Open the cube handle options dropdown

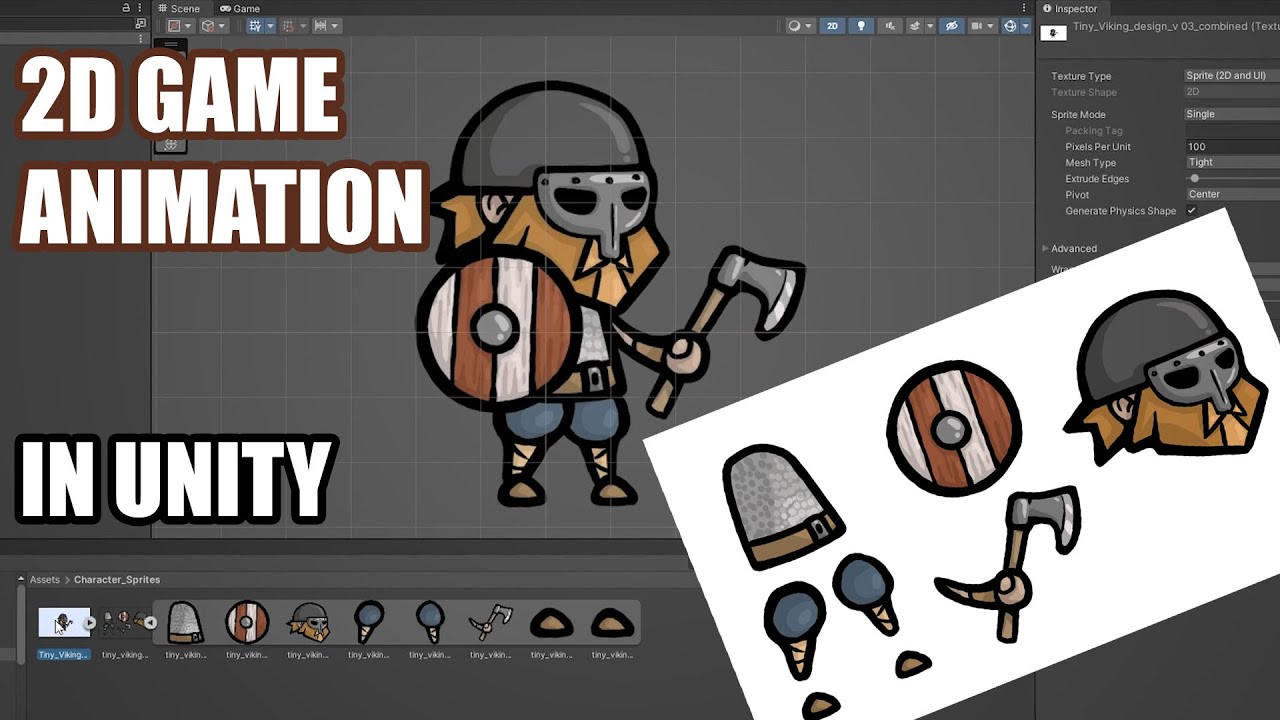(x=221, y=26)
